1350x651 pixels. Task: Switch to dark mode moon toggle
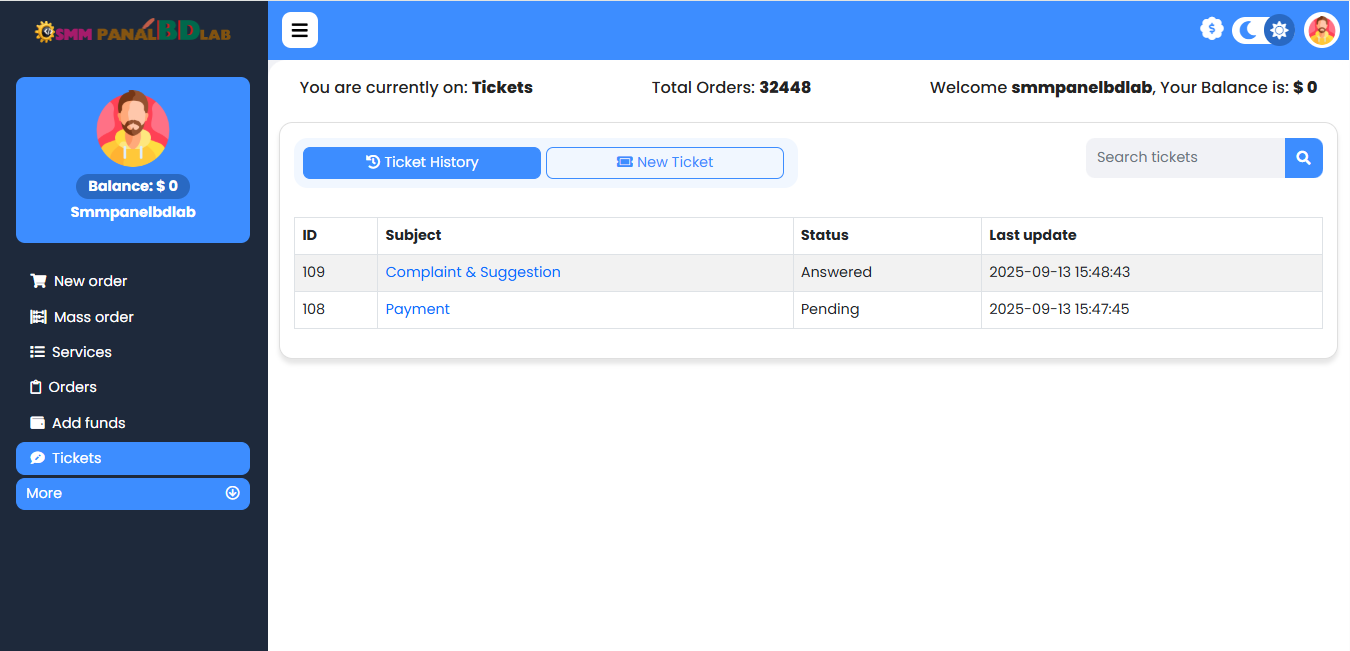point(1248,30)
